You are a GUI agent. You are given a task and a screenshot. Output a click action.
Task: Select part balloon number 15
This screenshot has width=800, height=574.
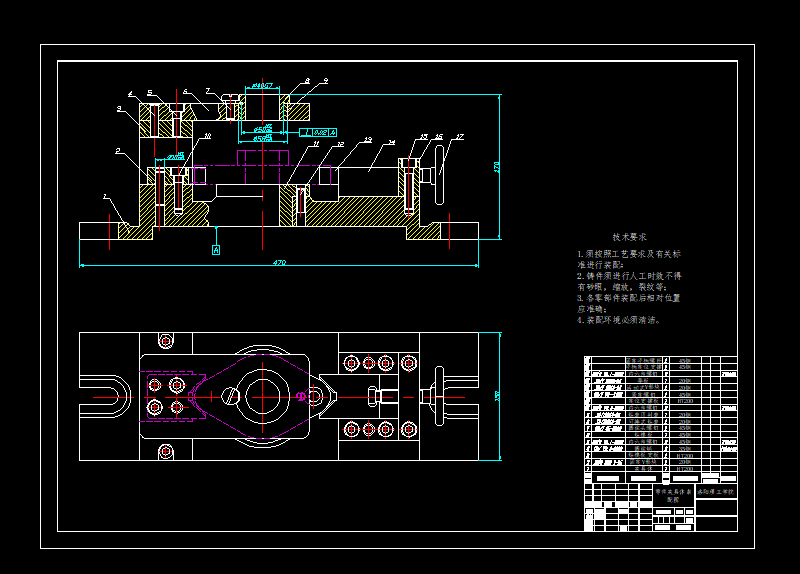[424, 137]
